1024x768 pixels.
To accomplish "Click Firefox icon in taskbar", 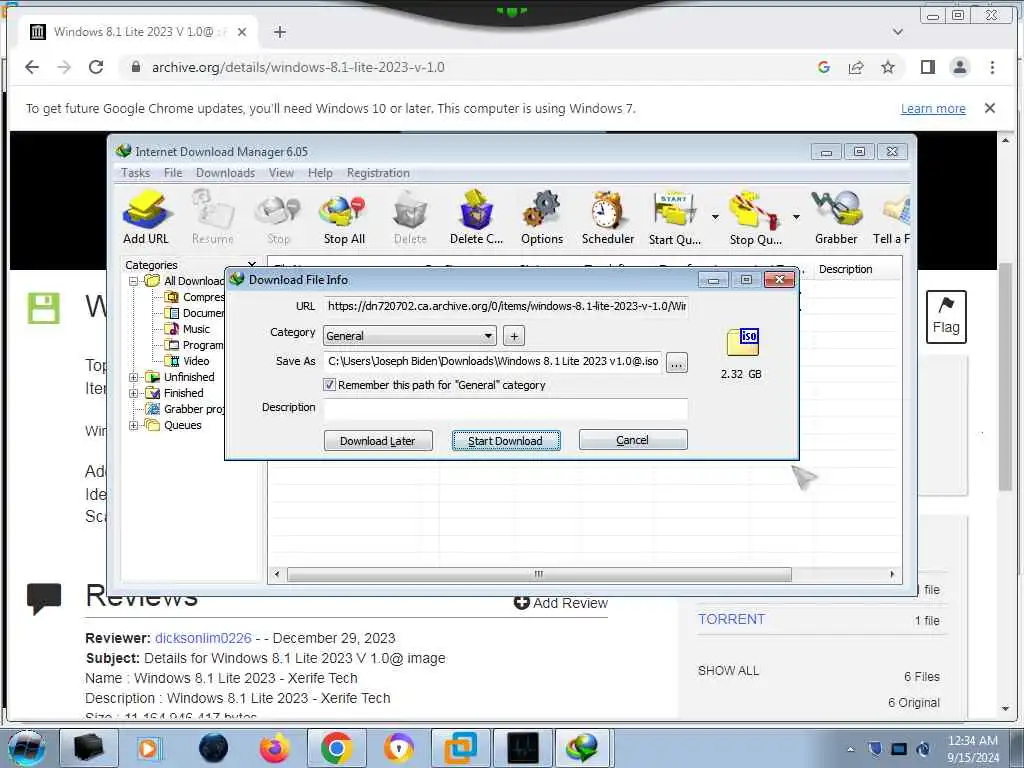I will (274, 748).
